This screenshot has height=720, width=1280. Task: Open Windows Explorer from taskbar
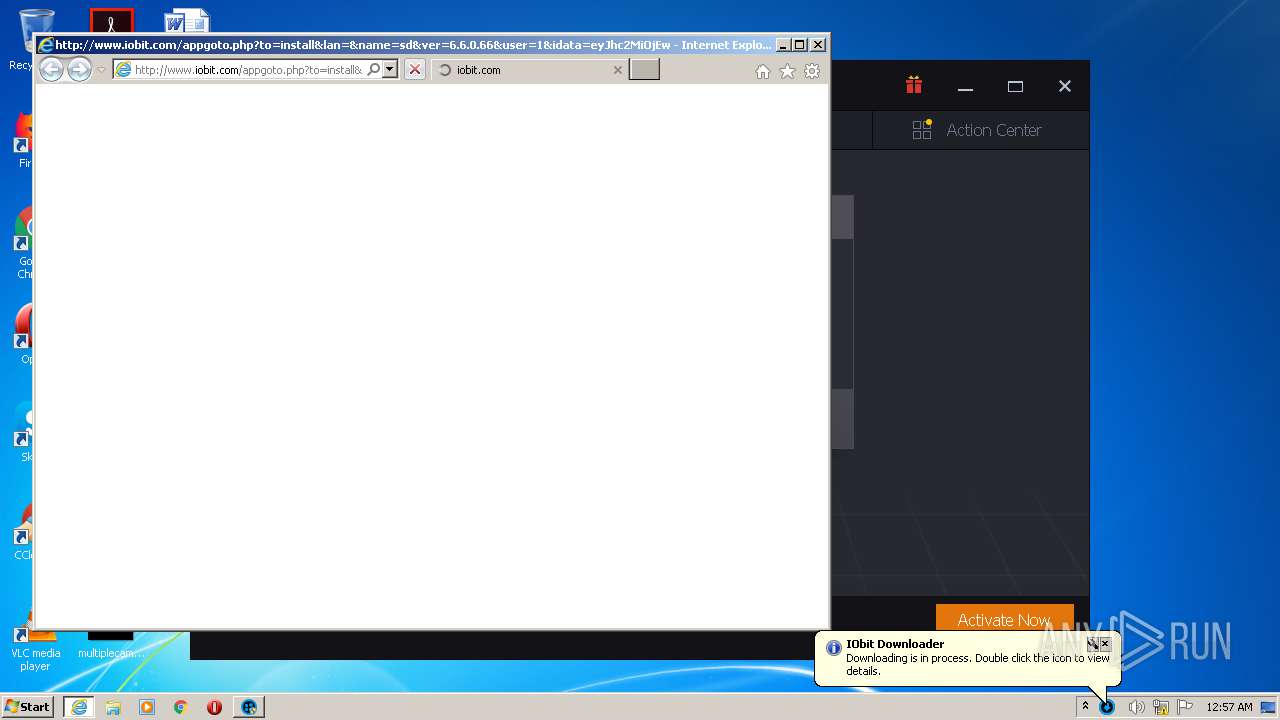pos(113,707)
